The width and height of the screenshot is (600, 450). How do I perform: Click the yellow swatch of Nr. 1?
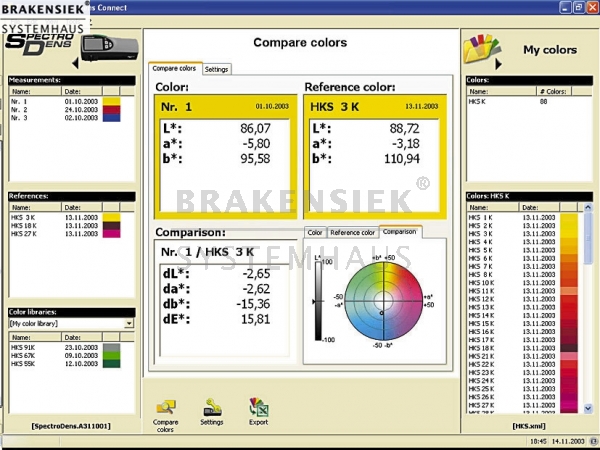[111, 102]
